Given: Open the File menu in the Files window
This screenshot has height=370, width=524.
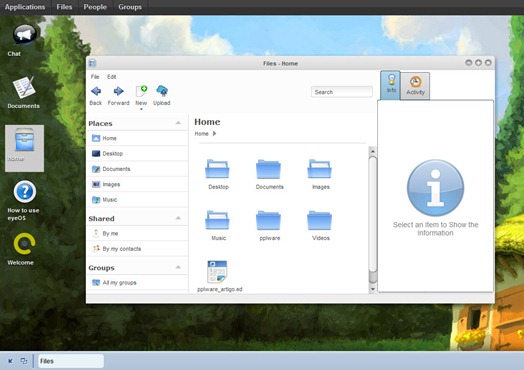Looking at the screenshot, I should [95, 77].
